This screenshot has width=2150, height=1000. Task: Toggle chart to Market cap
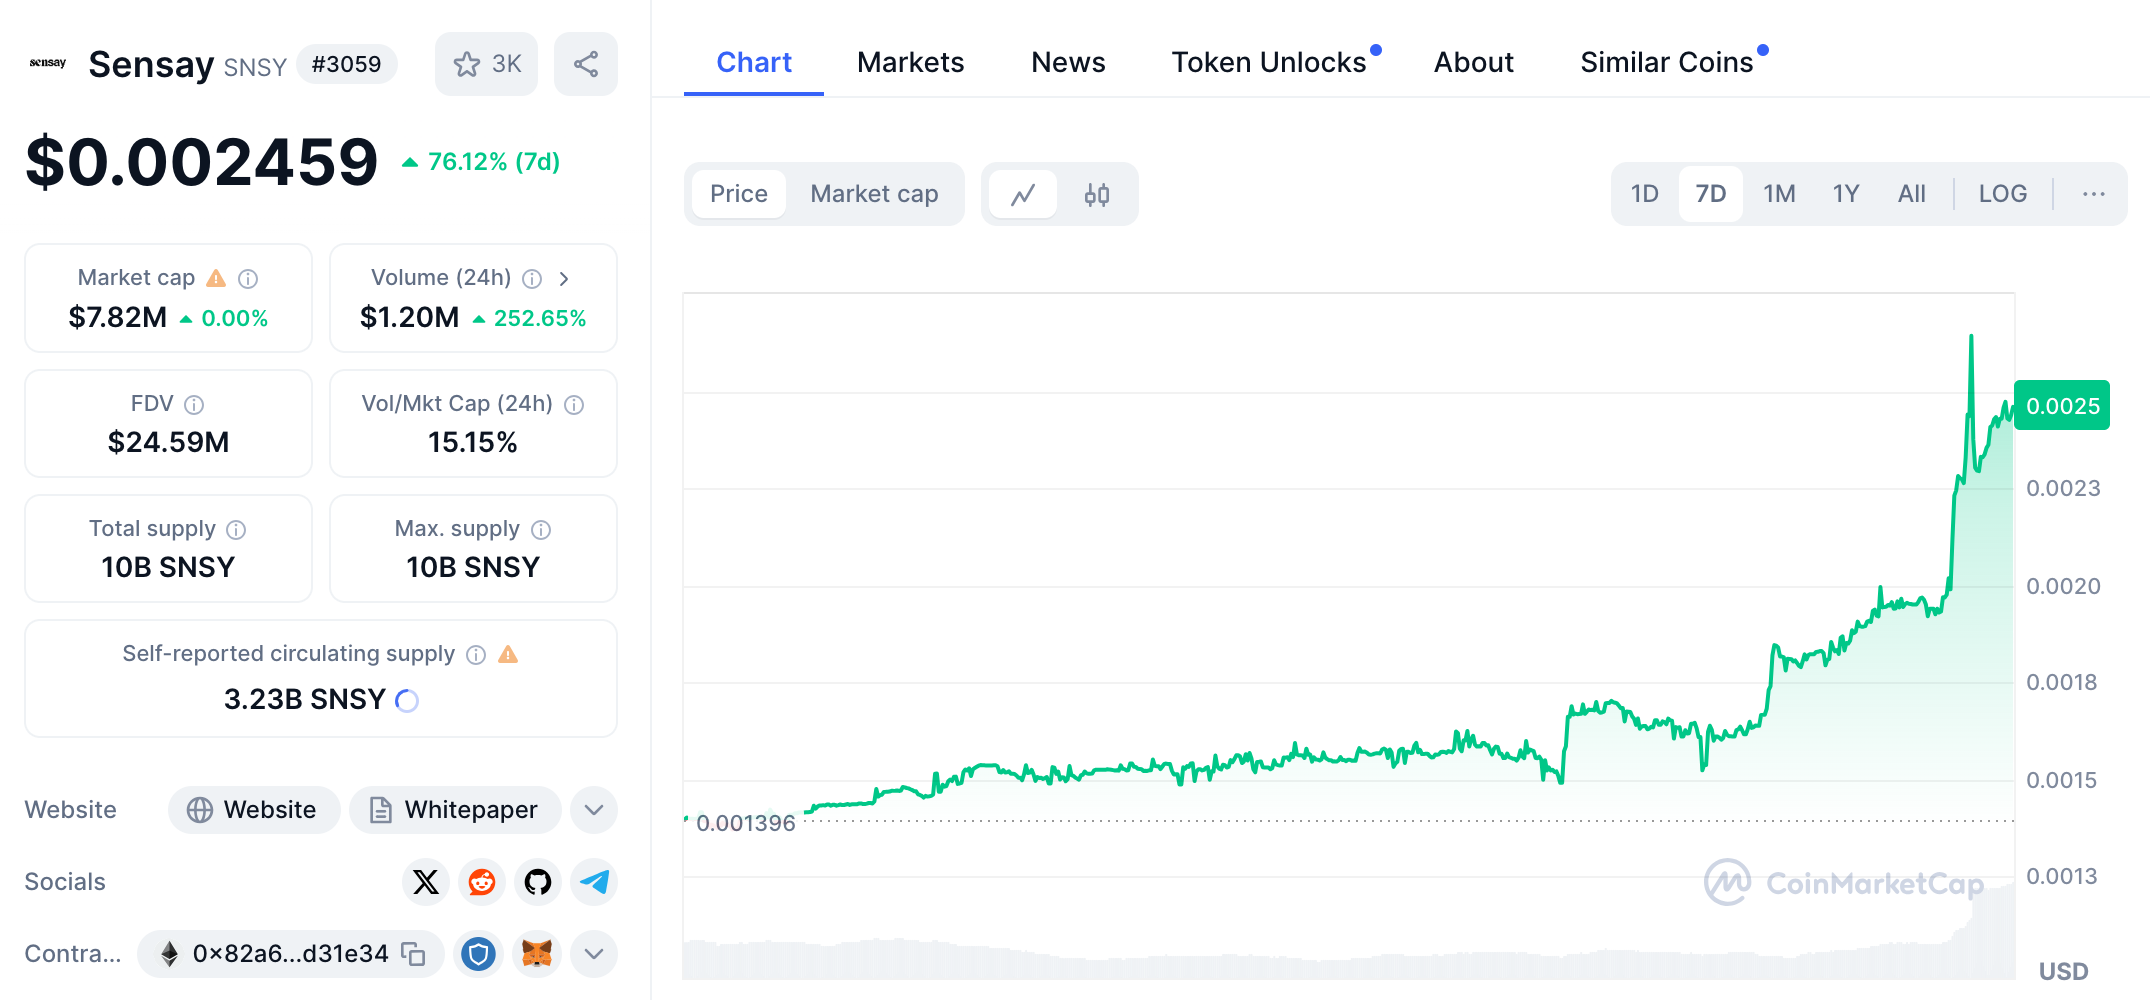[874, 194]
